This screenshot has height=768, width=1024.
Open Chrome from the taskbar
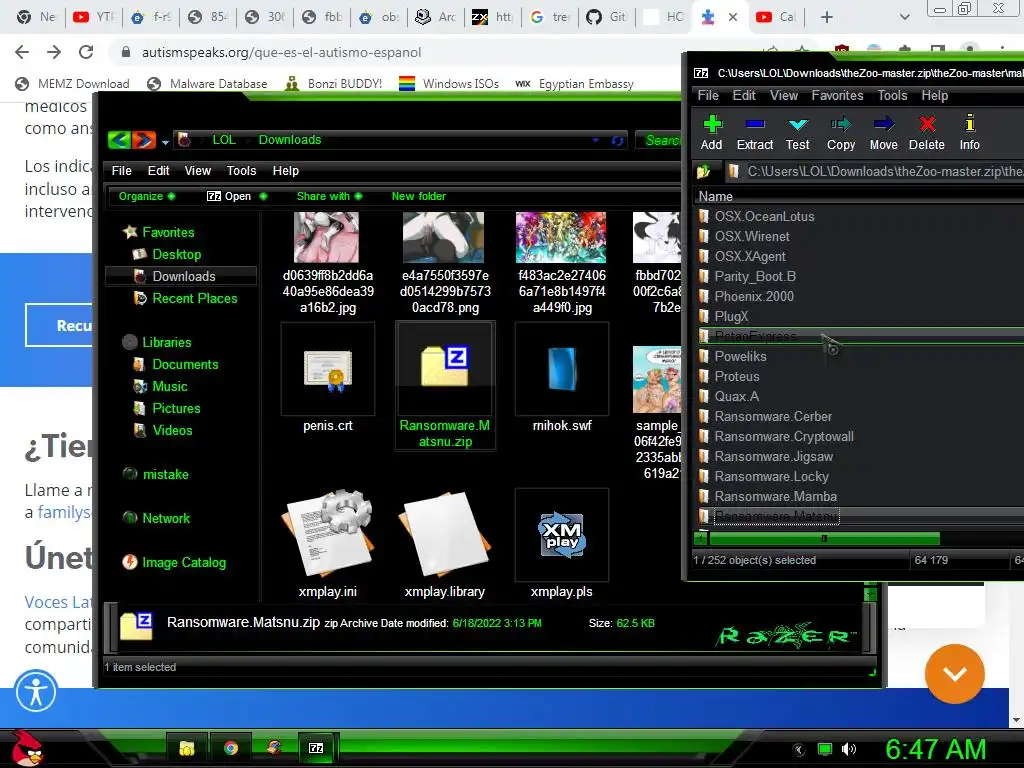click(231, 748)
